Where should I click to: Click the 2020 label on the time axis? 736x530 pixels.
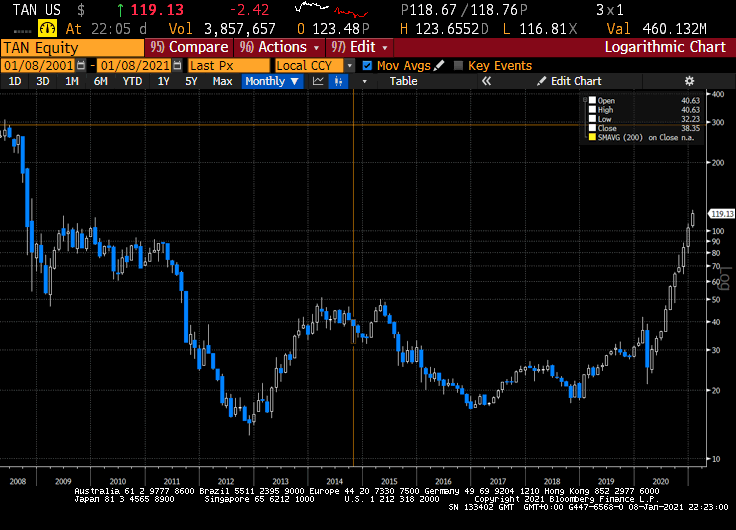pyautogui.click(x=660, y=481)
